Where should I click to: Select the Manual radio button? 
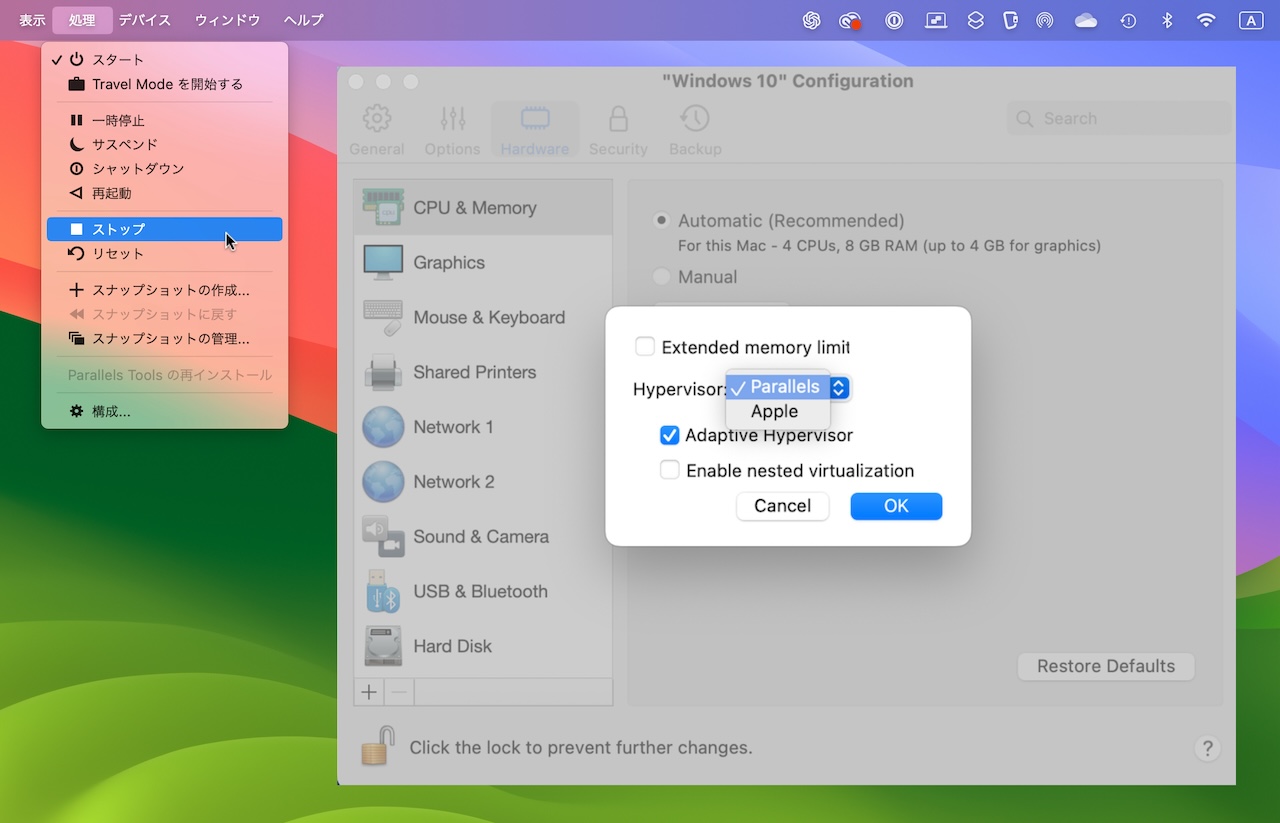[661, 277]
